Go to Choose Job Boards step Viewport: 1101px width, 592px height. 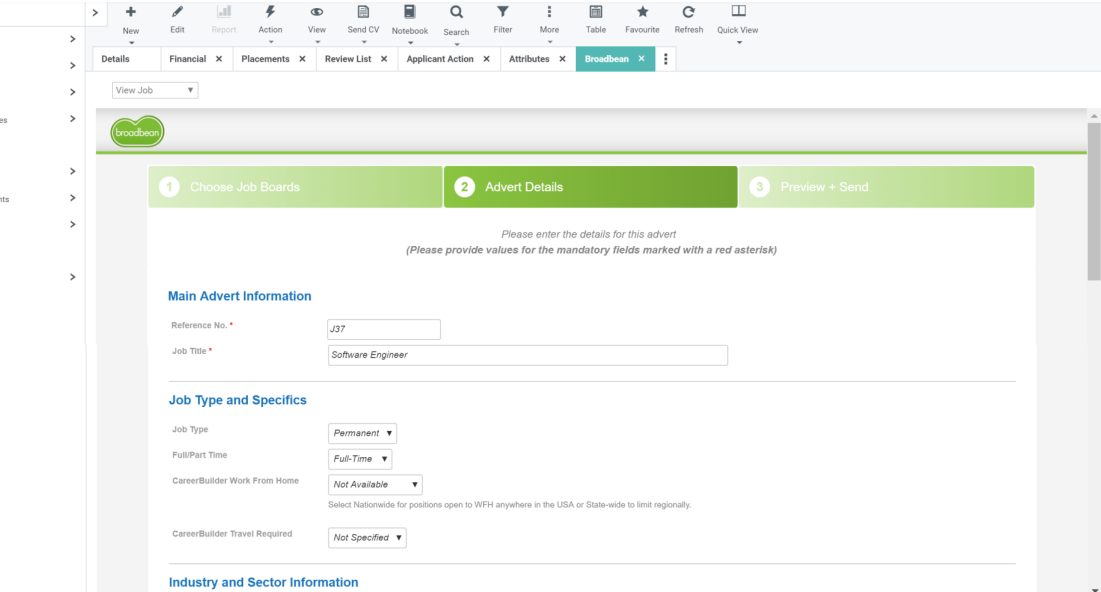(x=295, y=187)
